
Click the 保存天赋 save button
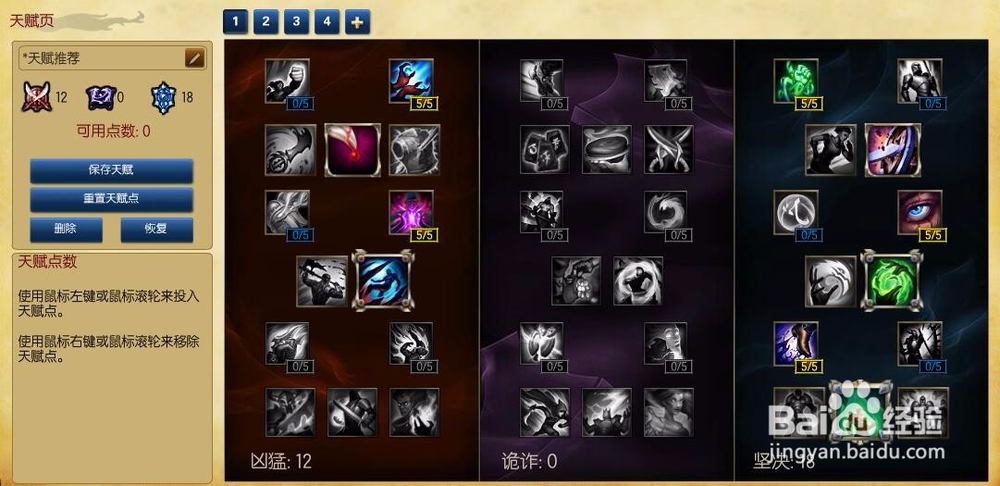coord(112,170)
